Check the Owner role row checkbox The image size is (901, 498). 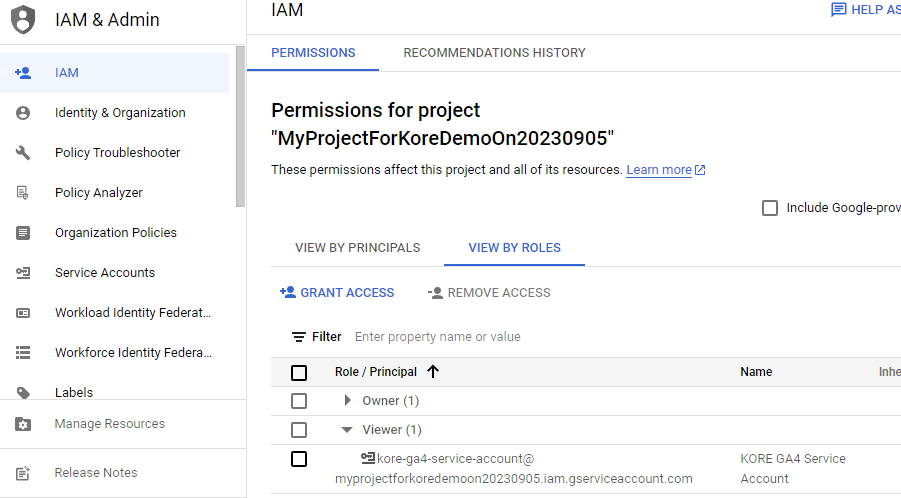299,401
